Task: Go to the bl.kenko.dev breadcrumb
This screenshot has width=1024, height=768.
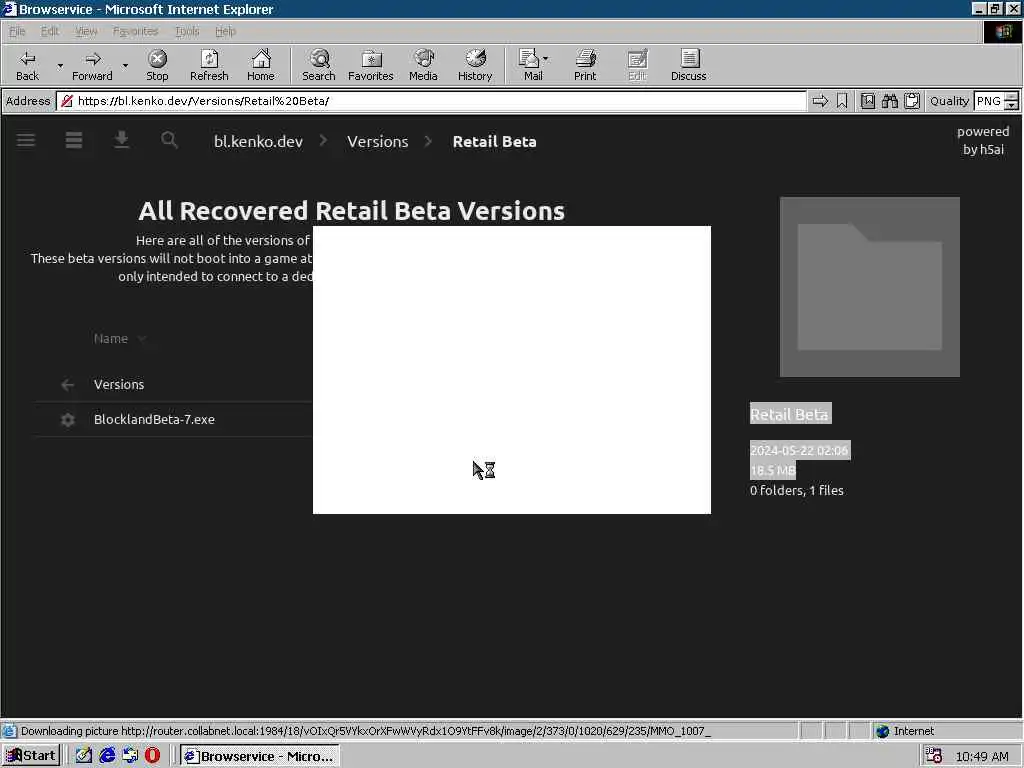Action: (x=258, y=142)
